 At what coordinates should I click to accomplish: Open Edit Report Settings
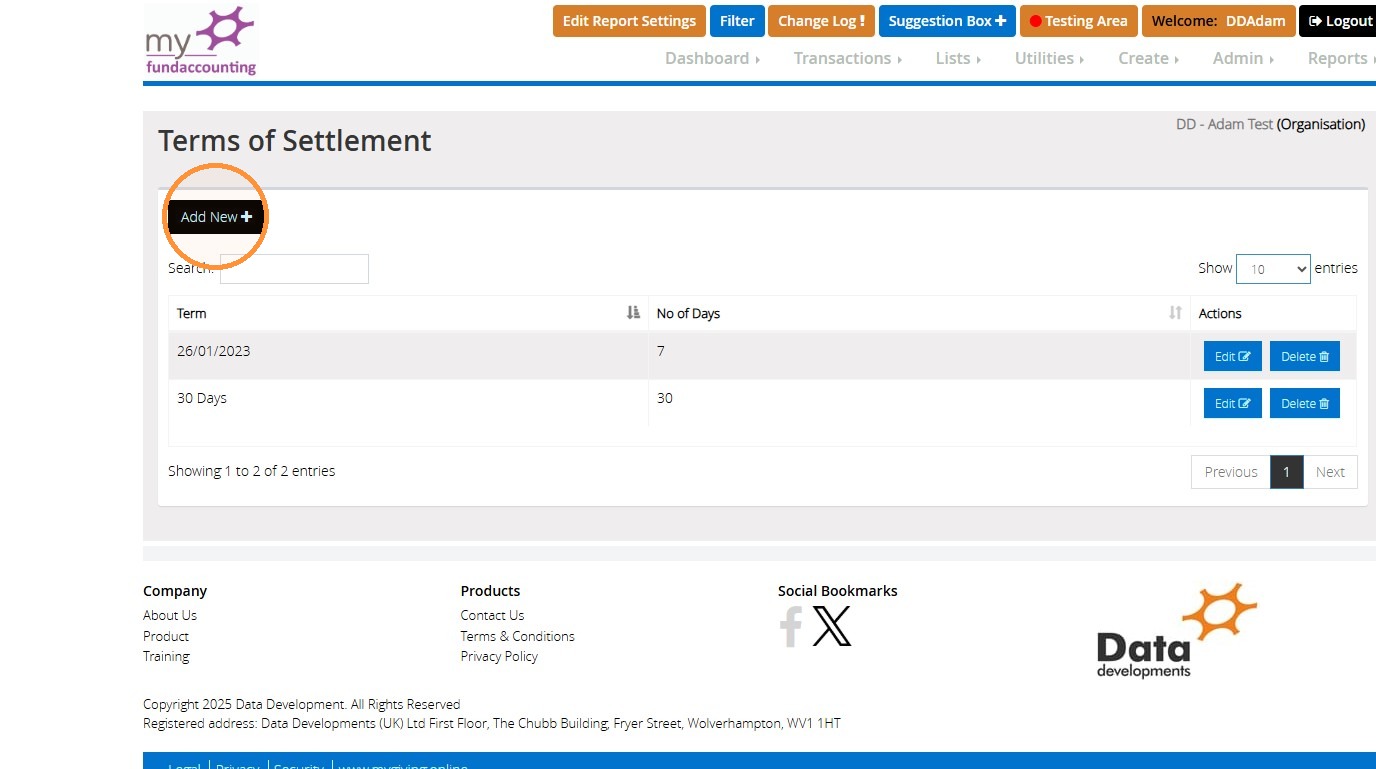629,21
